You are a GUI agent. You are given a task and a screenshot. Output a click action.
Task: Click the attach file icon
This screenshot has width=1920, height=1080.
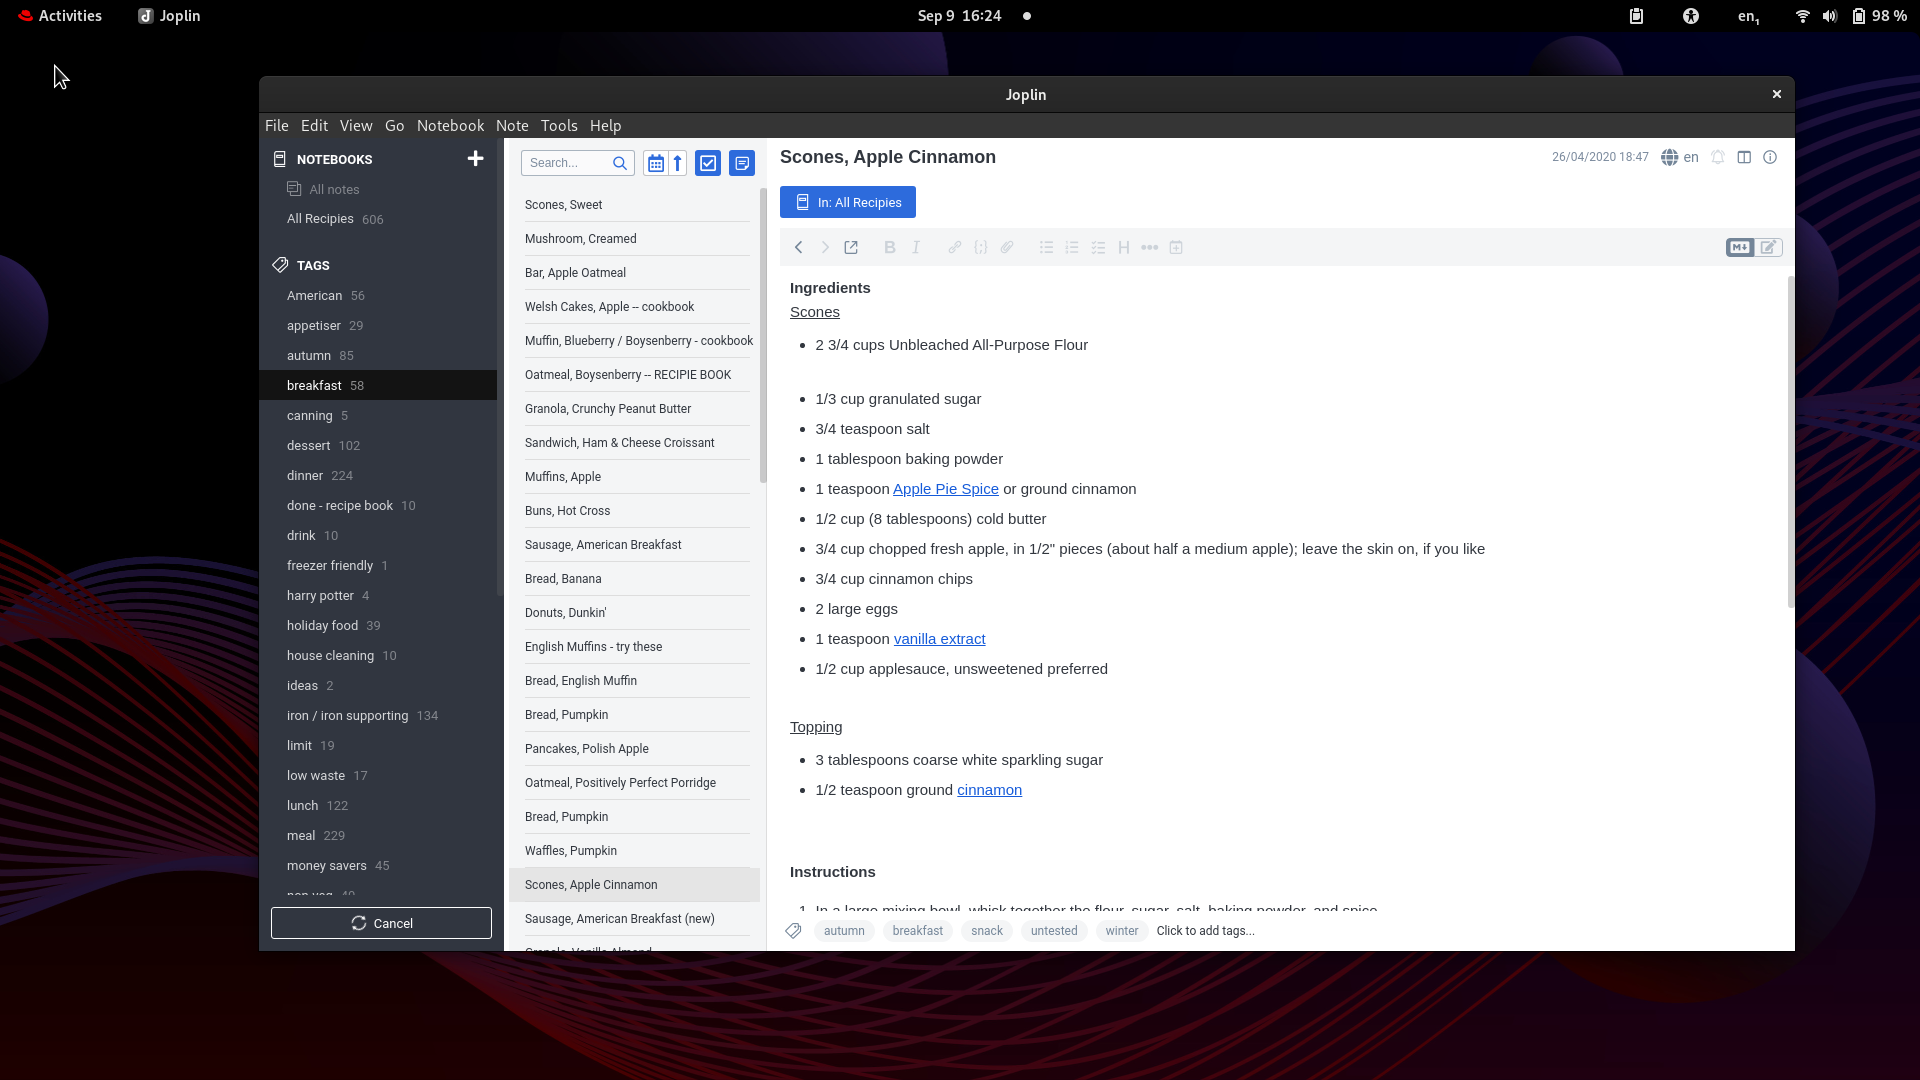click(1007, 247)
